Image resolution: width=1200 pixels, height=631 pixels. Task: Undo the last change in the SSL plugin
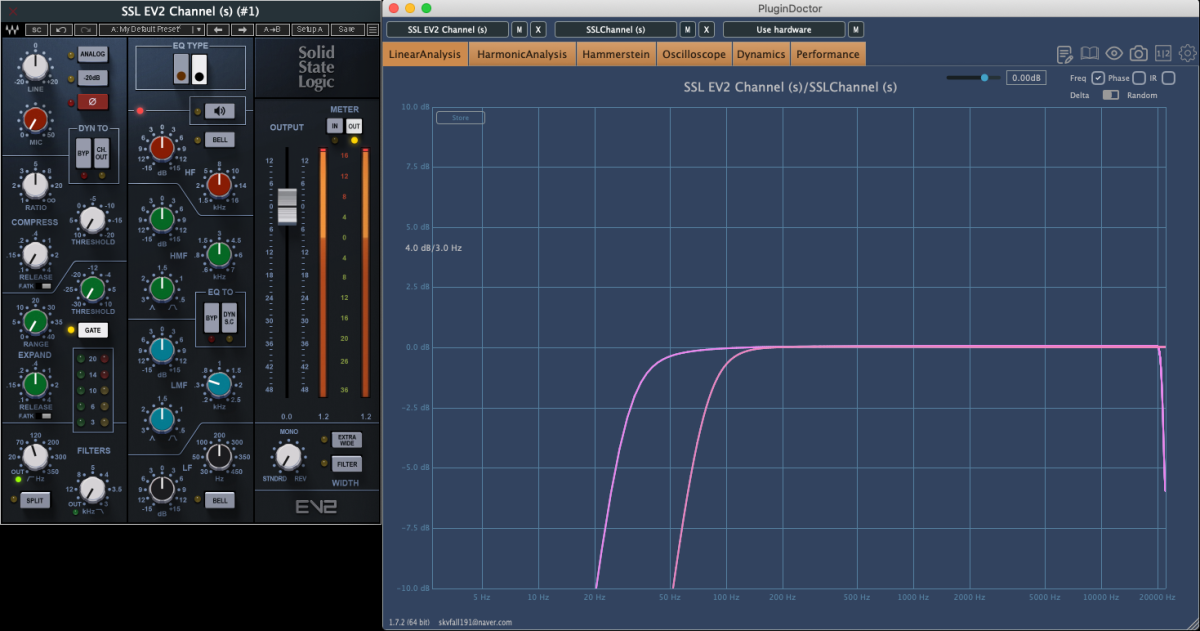(x=61, y=30)
